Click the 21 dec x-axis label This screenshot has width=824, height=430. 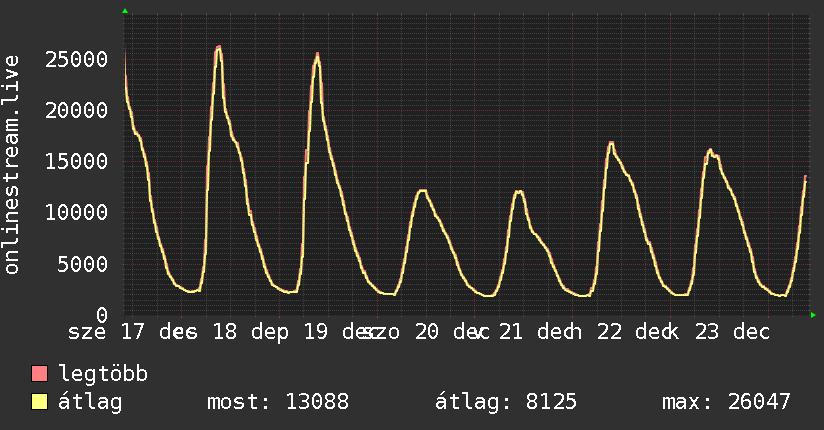point(536,332)
